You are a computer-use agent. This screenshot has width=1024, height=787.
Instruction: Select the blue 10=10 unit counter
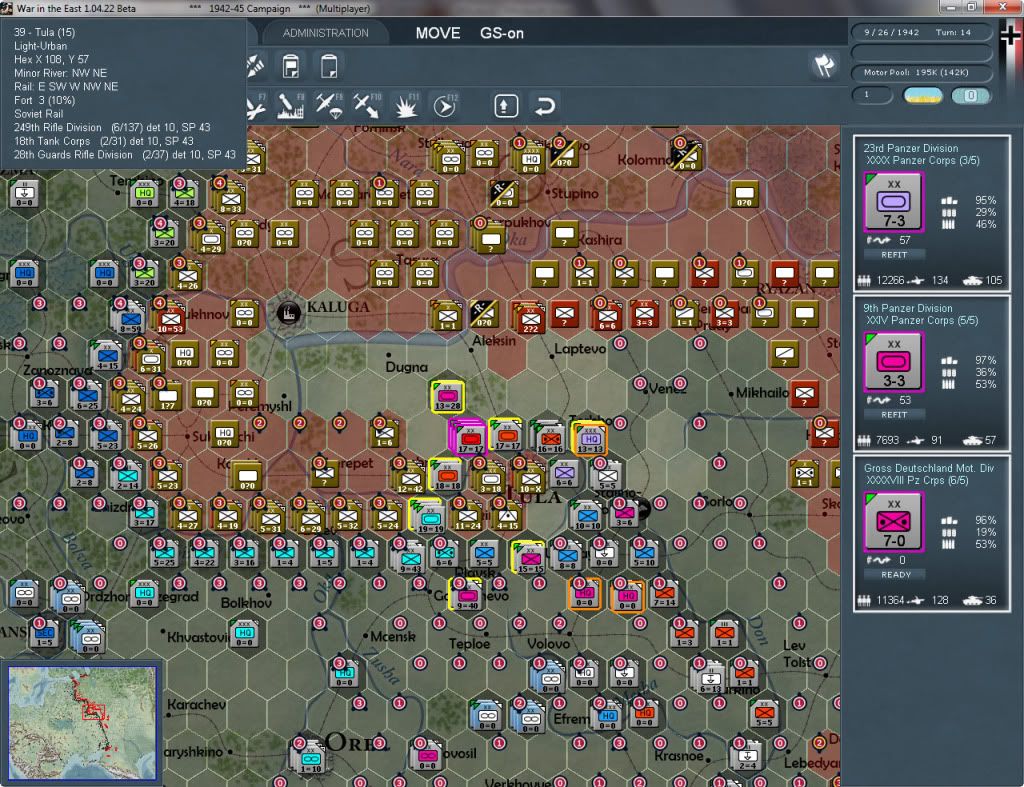click(586, 516)
